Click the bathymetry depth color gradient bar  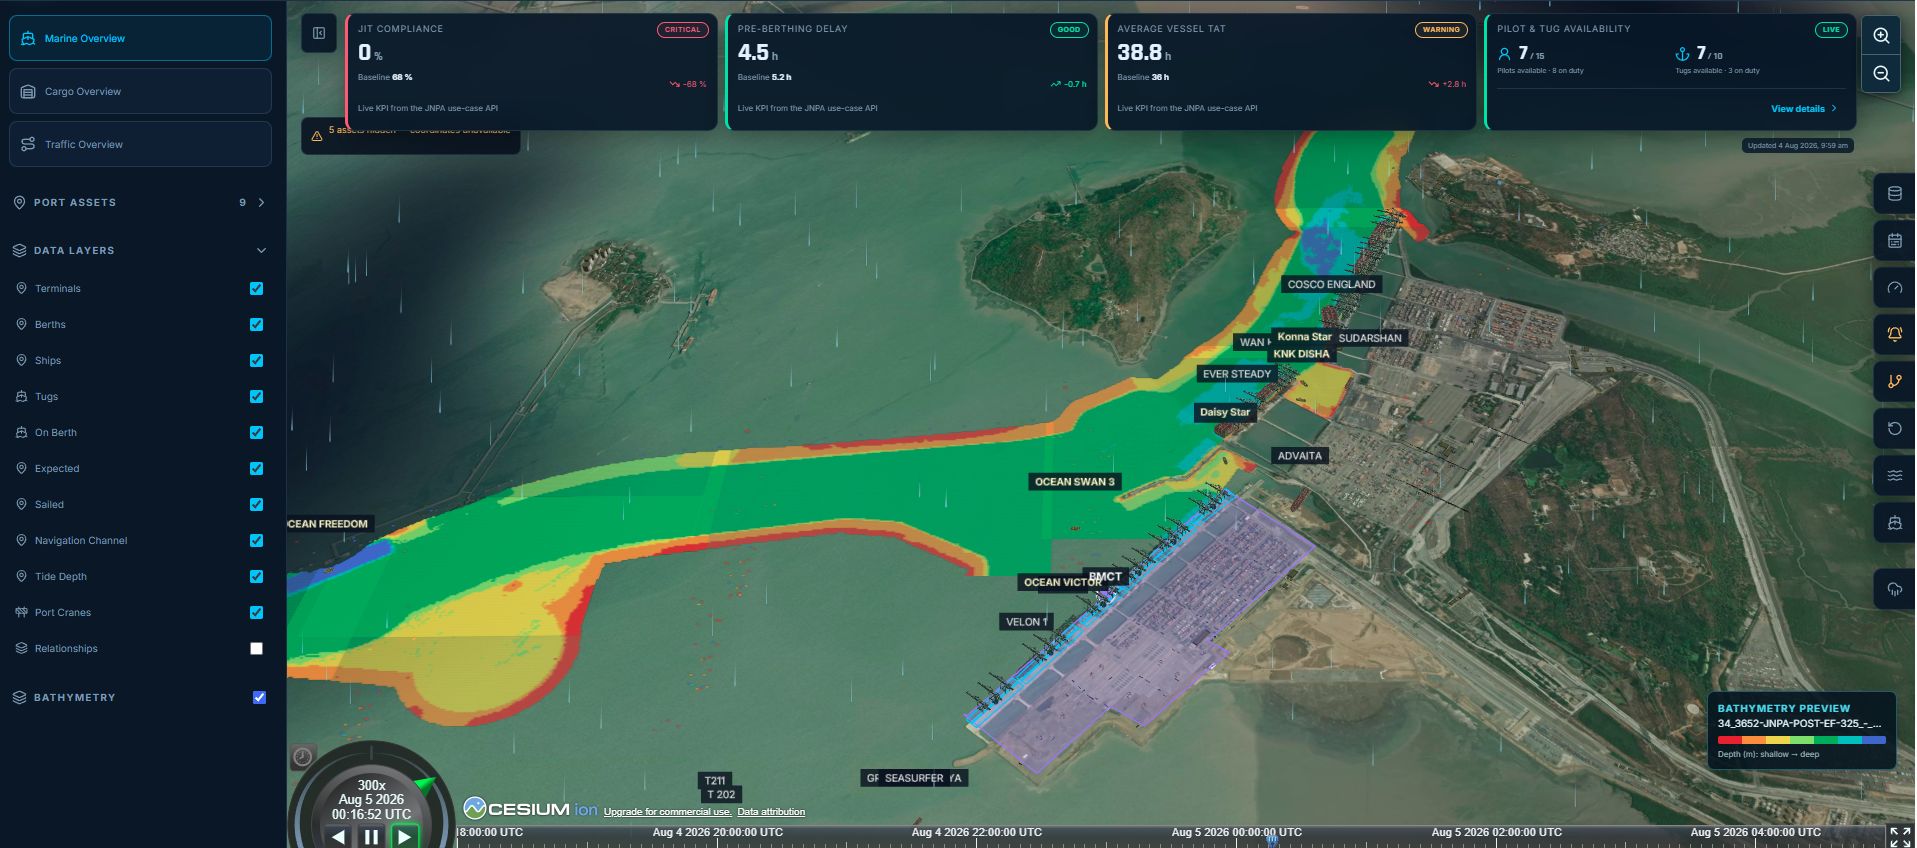click(x=1801, y=740)
